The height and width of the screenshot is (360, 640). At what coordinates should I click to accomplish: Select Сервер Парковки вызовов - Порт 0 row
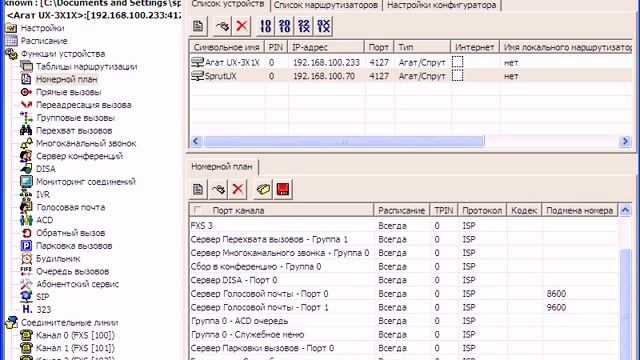point(404,348)
